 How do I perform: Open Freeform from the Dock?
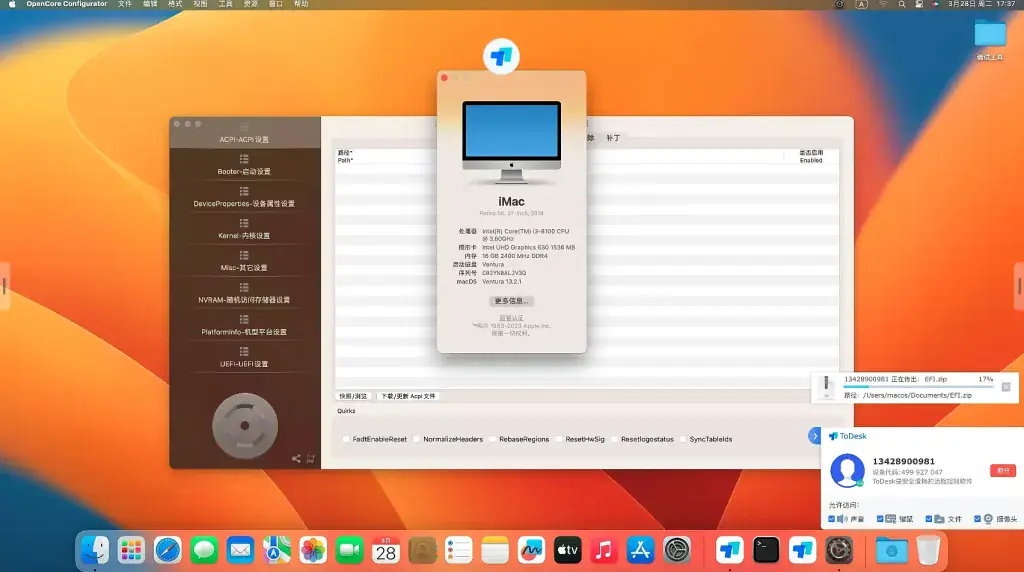(x=532, y=550)
